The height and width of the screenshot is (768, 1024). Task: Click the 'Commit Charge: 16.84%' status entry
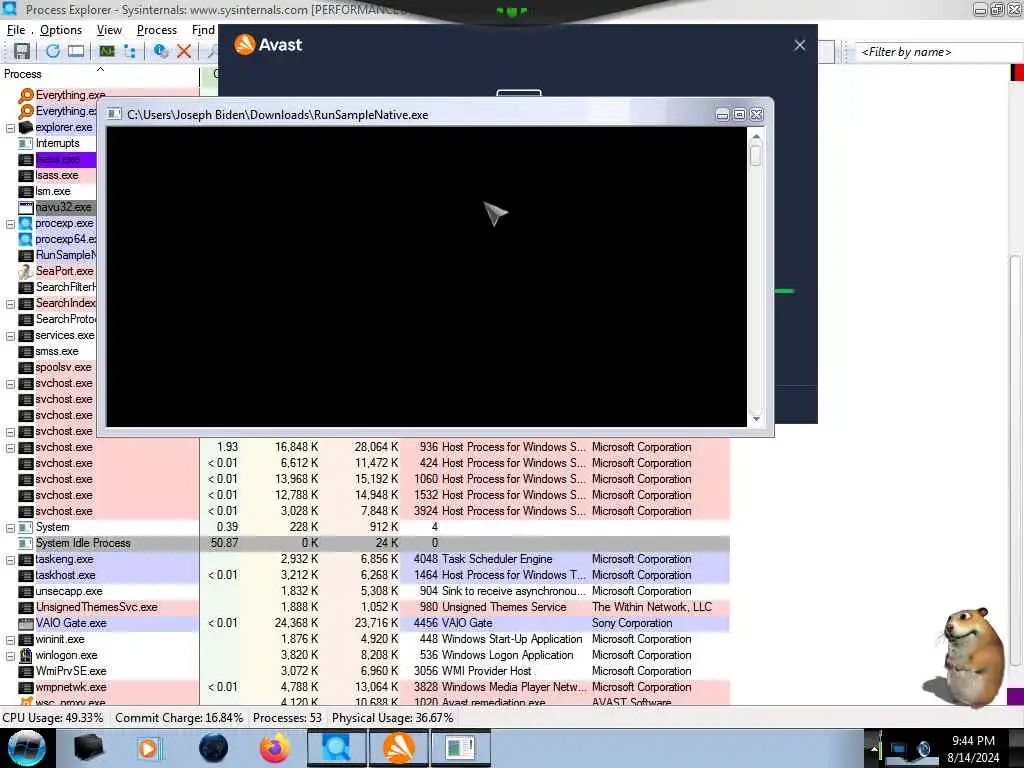[x=179, y=718]
